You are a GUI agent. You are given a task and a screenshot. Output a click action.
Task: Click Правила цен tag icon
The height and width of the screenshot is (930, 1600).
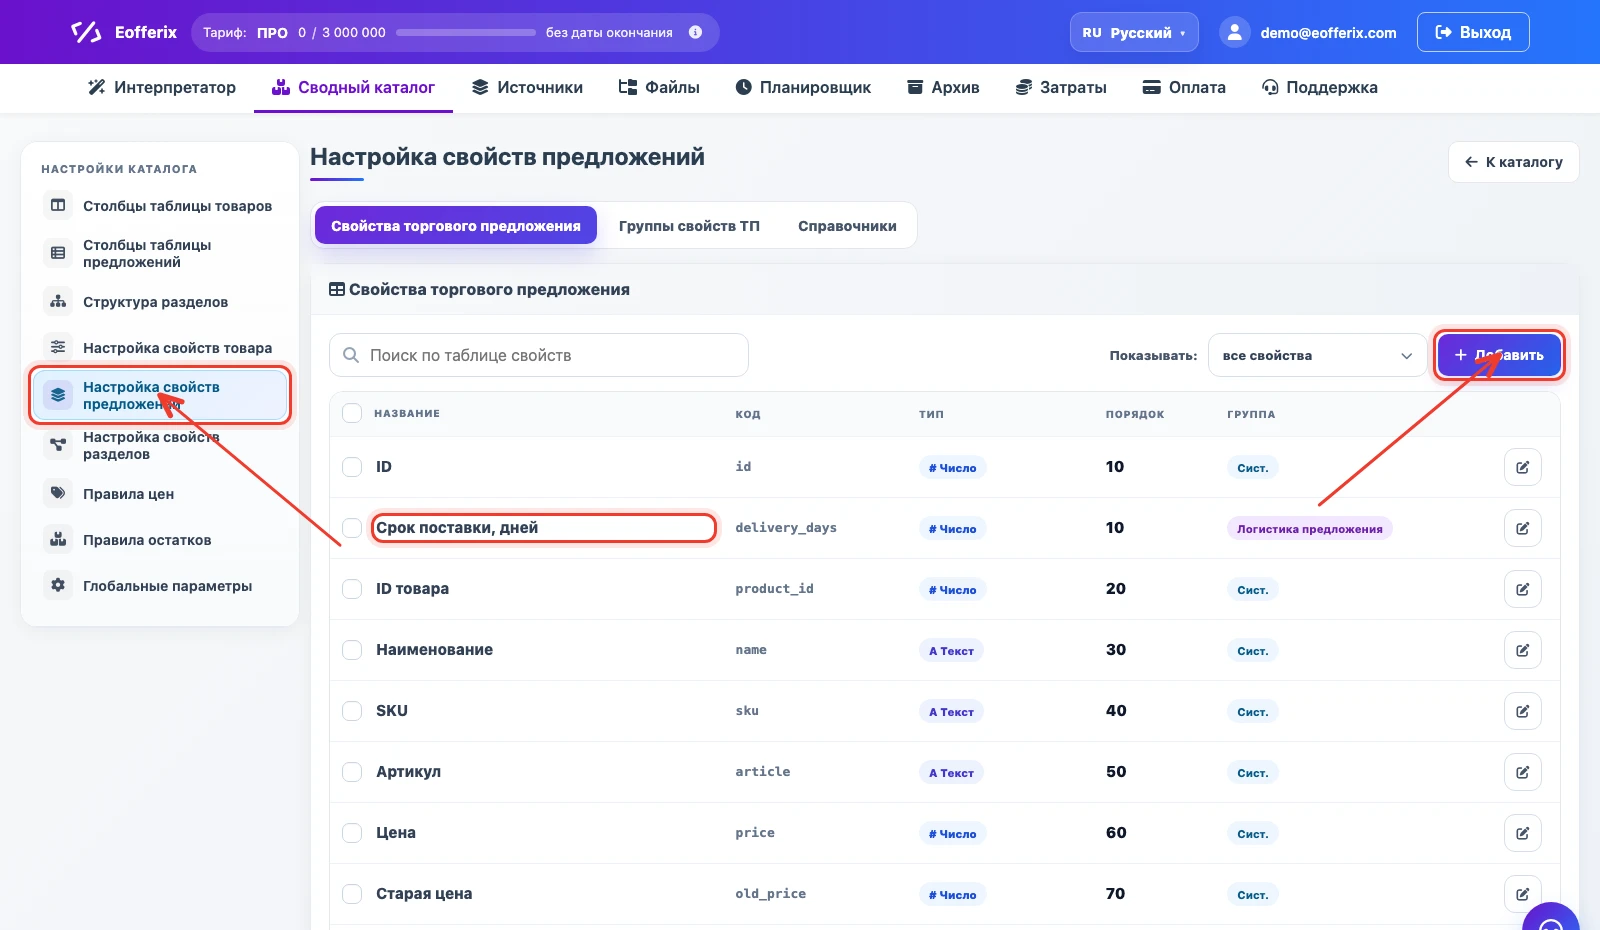[x=58, y=493]
